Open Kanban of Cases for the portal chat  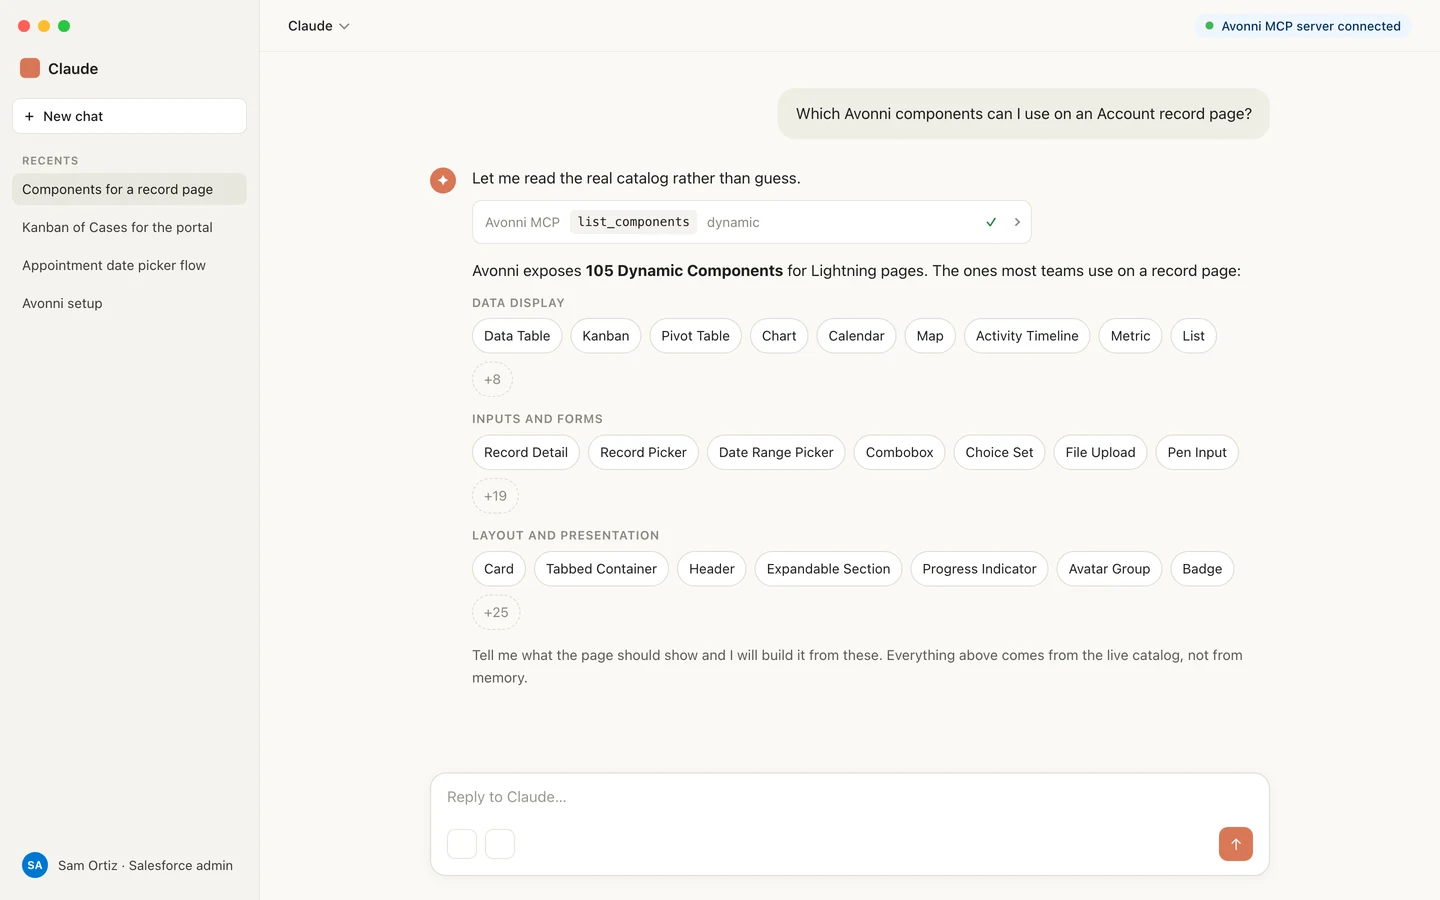tap(129, 227)
